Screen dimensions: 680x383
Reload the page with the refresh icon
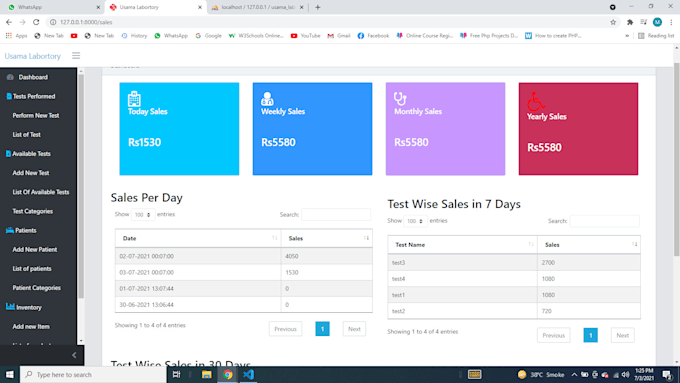point(36,22)
